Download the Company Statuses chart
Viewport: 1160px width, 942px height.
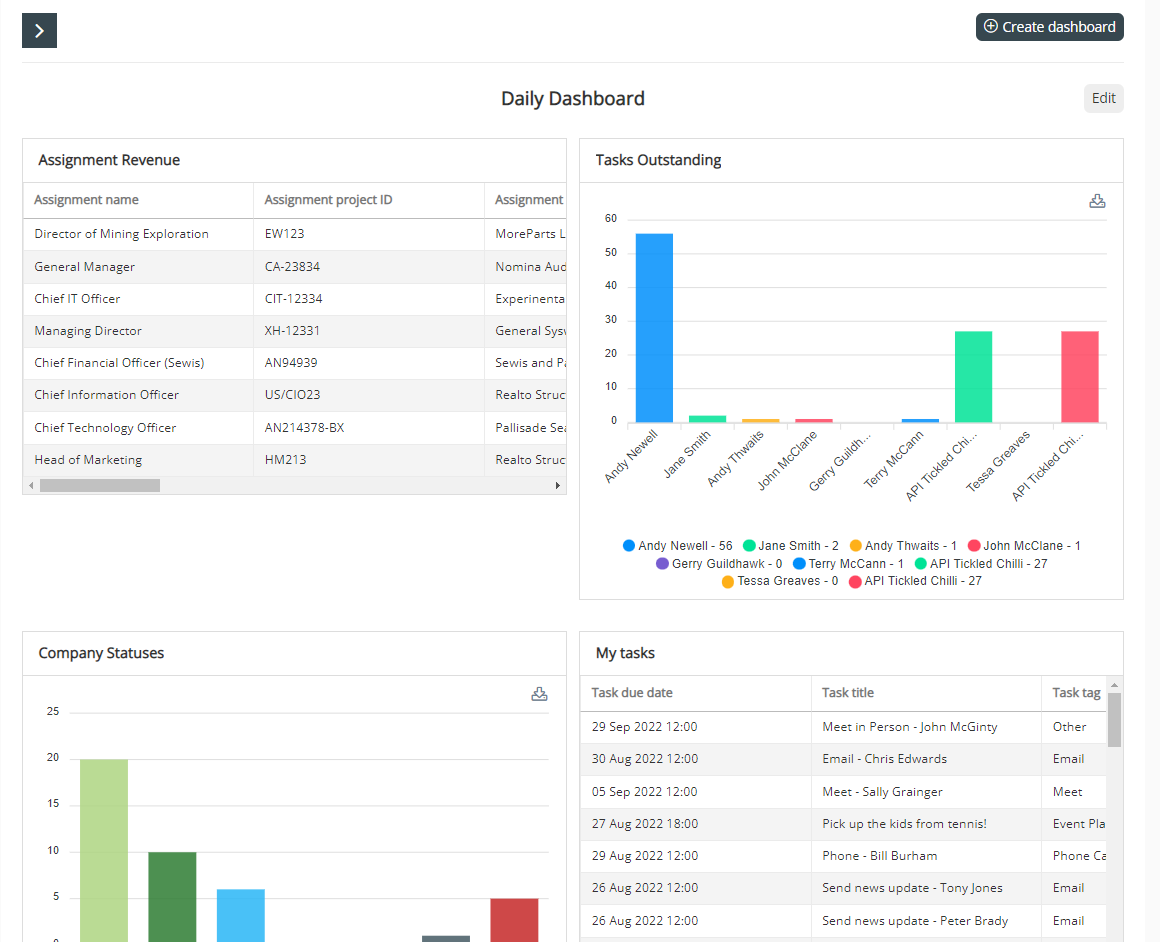(x=539, y=693)
